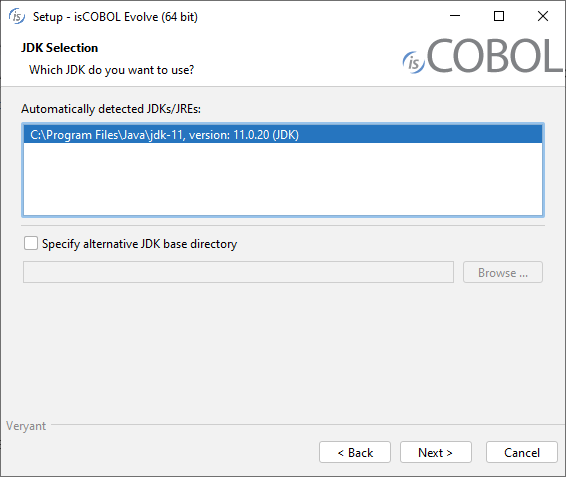Proceed with the Next > button

pyautogui.click(x=436, y=452)
